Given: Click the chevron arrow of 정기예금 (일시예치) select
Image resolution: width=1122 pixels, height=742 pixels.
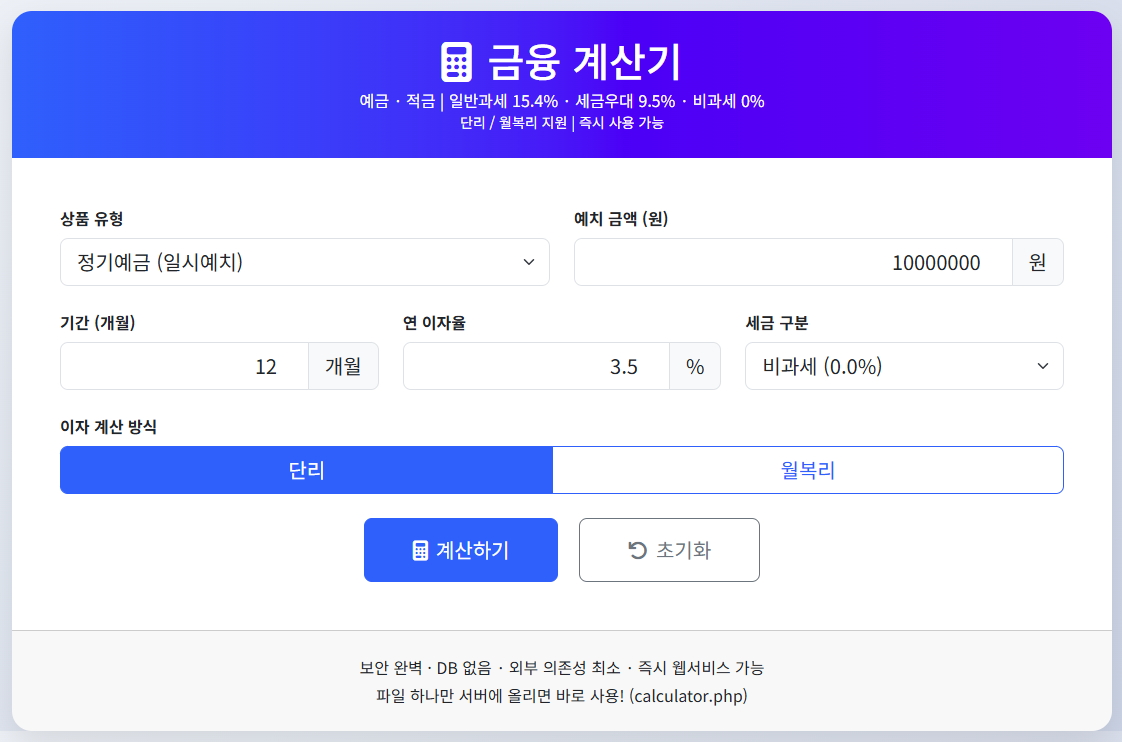Looking at the screenshot, I should click(x=529, y=262).
